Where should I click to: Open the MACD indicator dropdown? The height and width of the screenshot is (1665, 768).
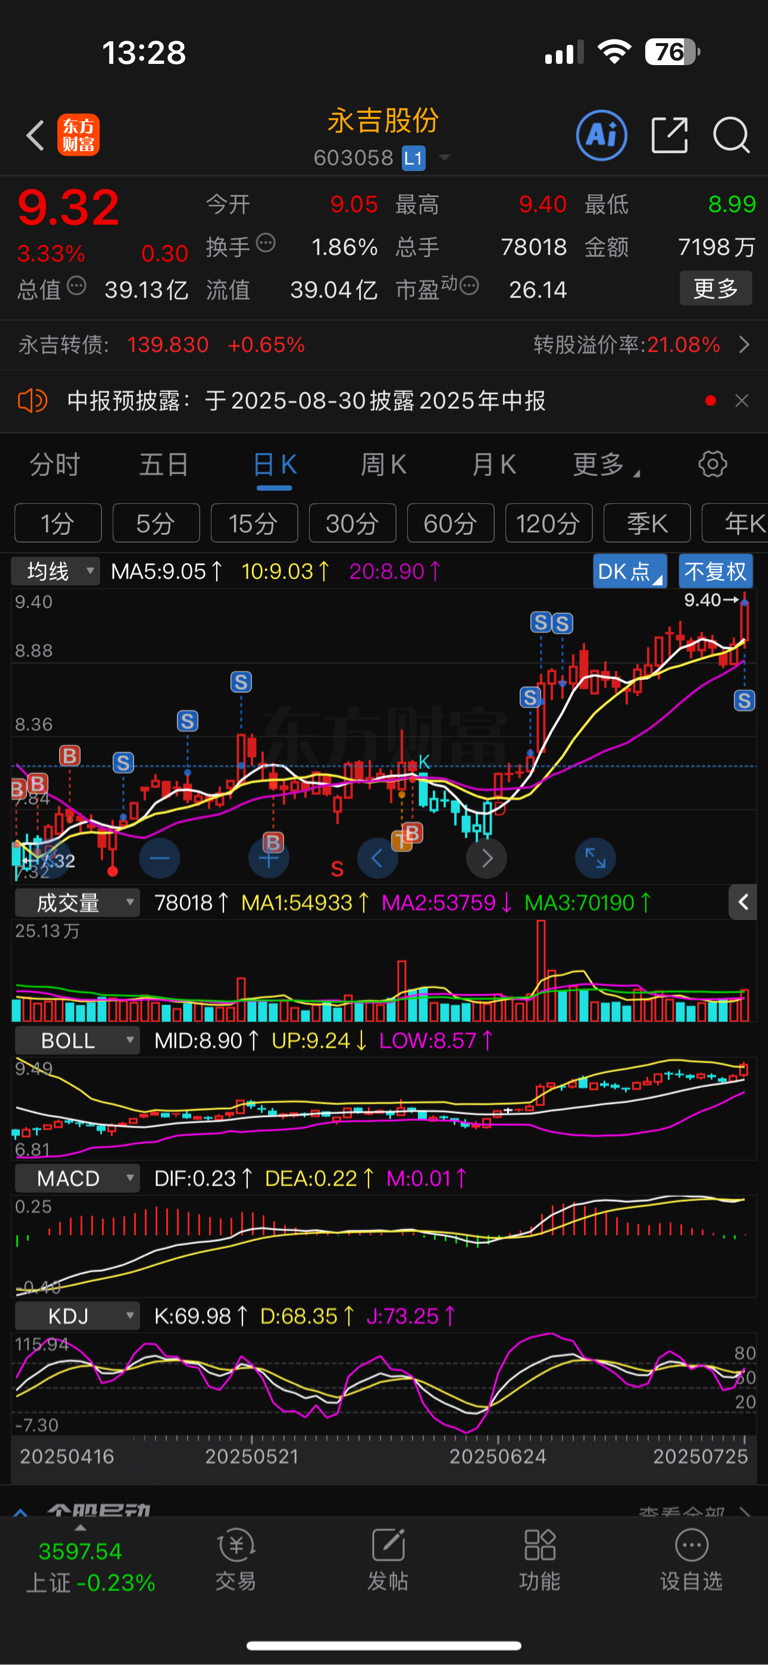(x=77, y=1179)
